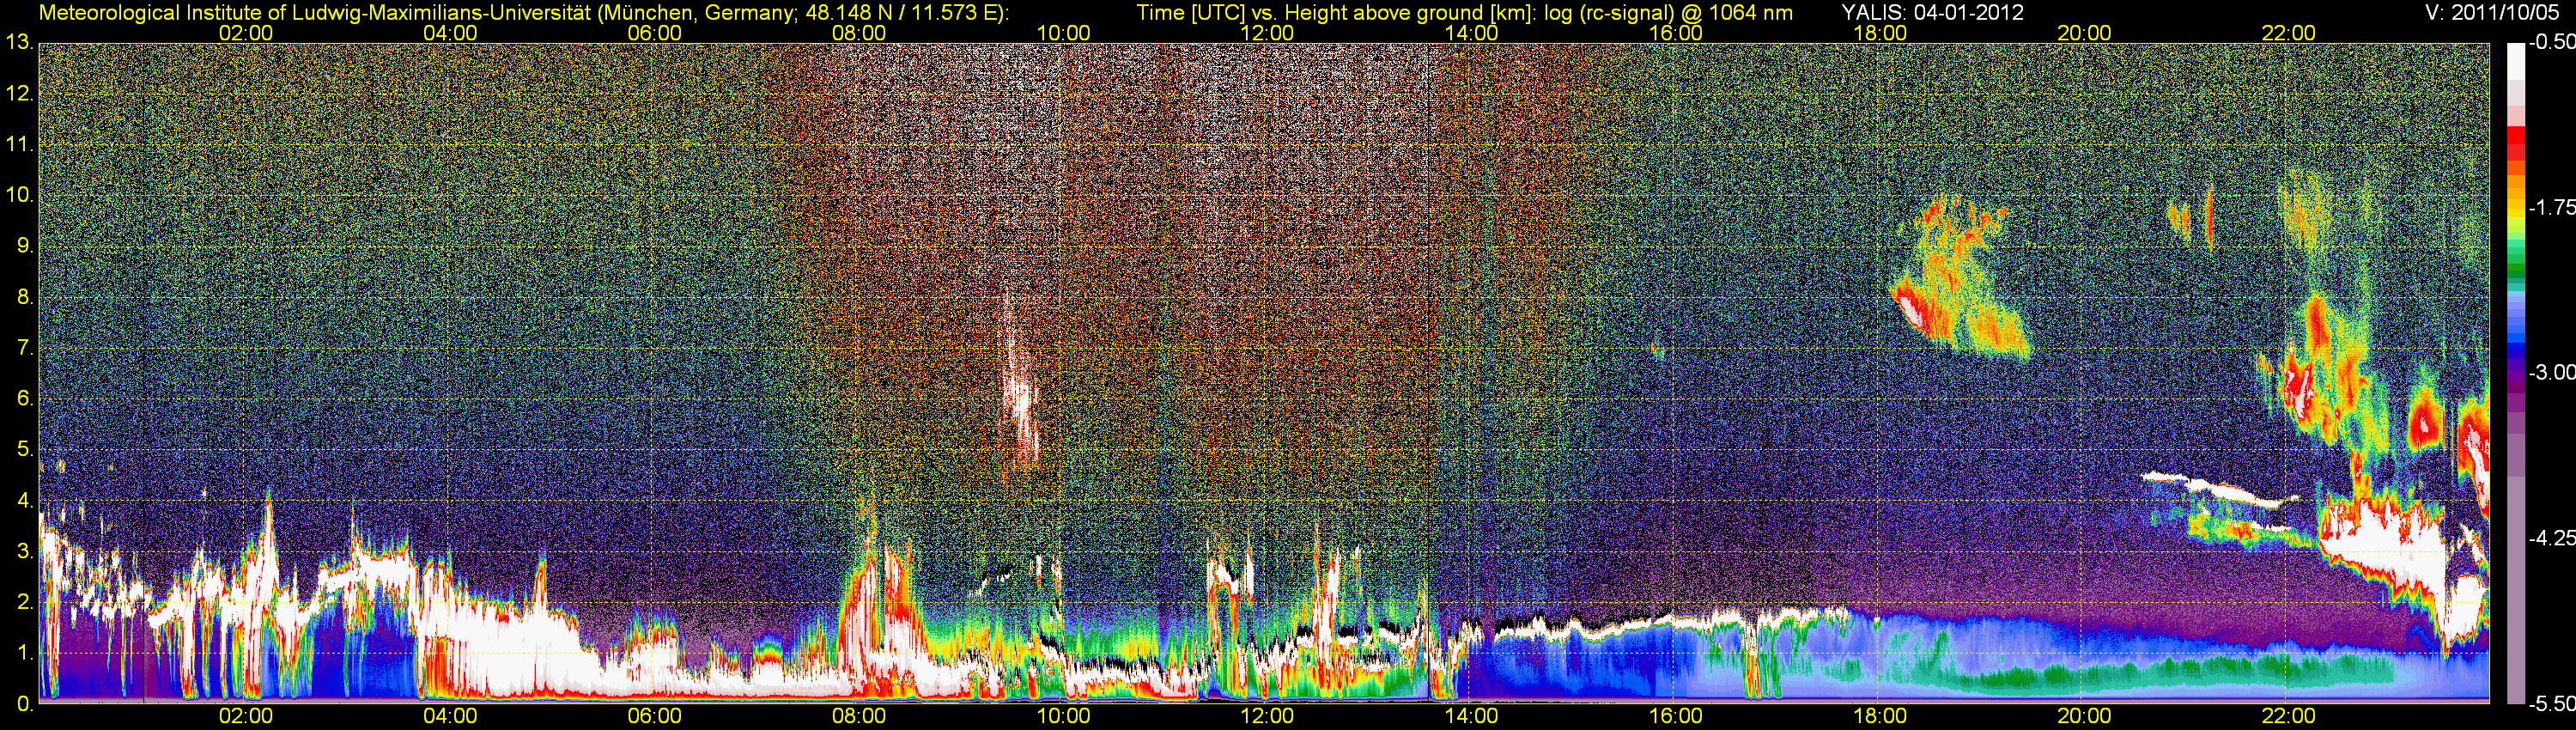Click the 0. height axis label
This screenshot has height=730, width=2576.
[x=25, y=704]
